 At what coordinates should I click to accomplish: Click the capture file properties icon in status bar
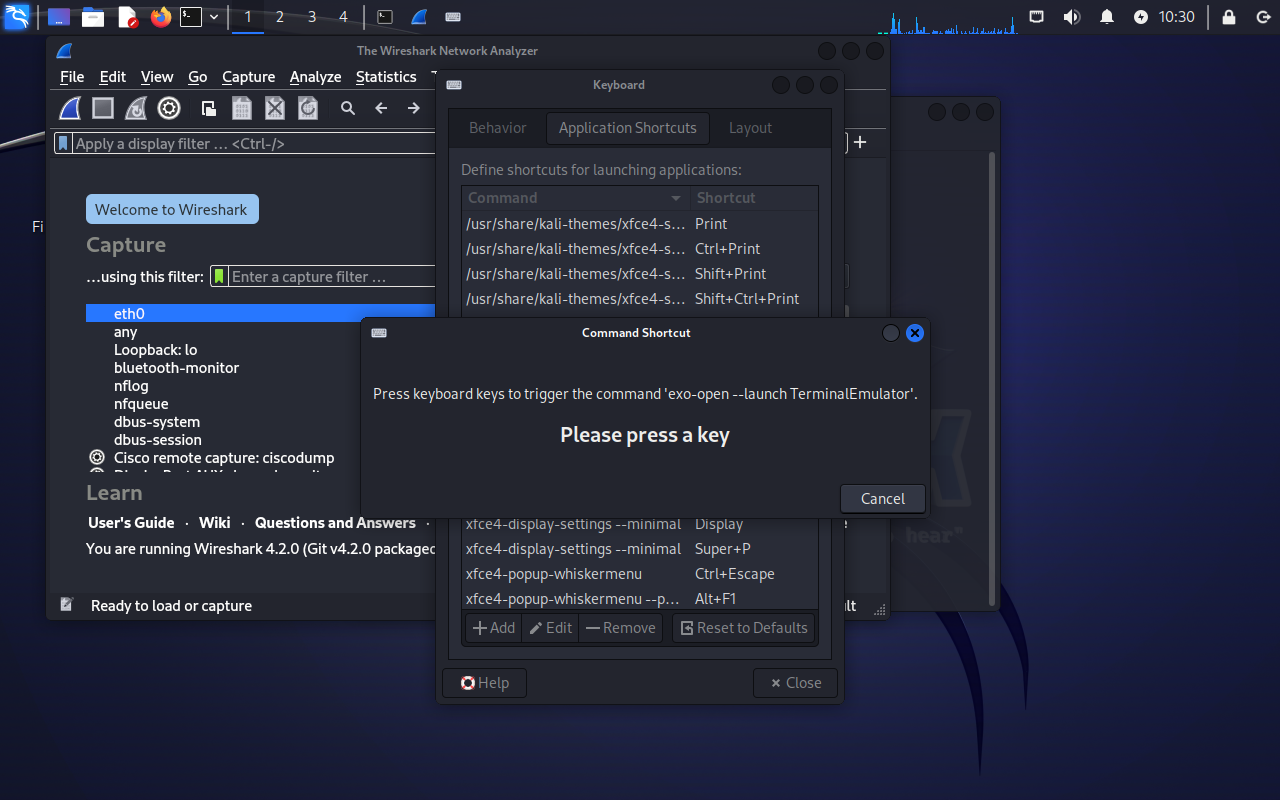67,605
